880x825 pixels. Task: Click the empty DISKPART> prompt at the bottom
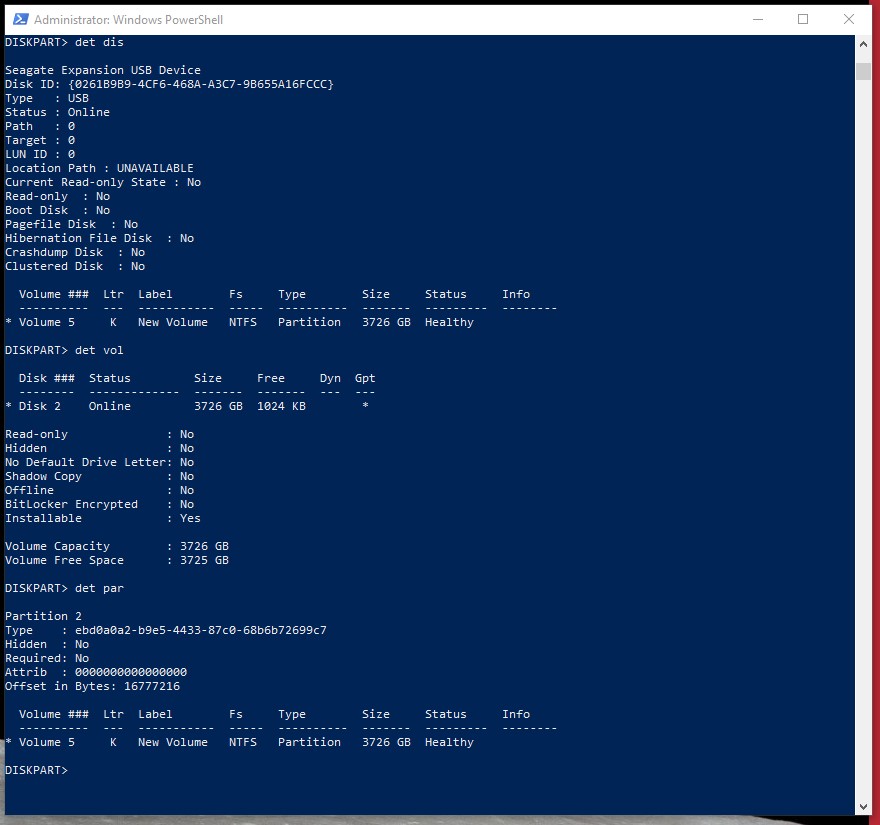(x=36, y=770)
